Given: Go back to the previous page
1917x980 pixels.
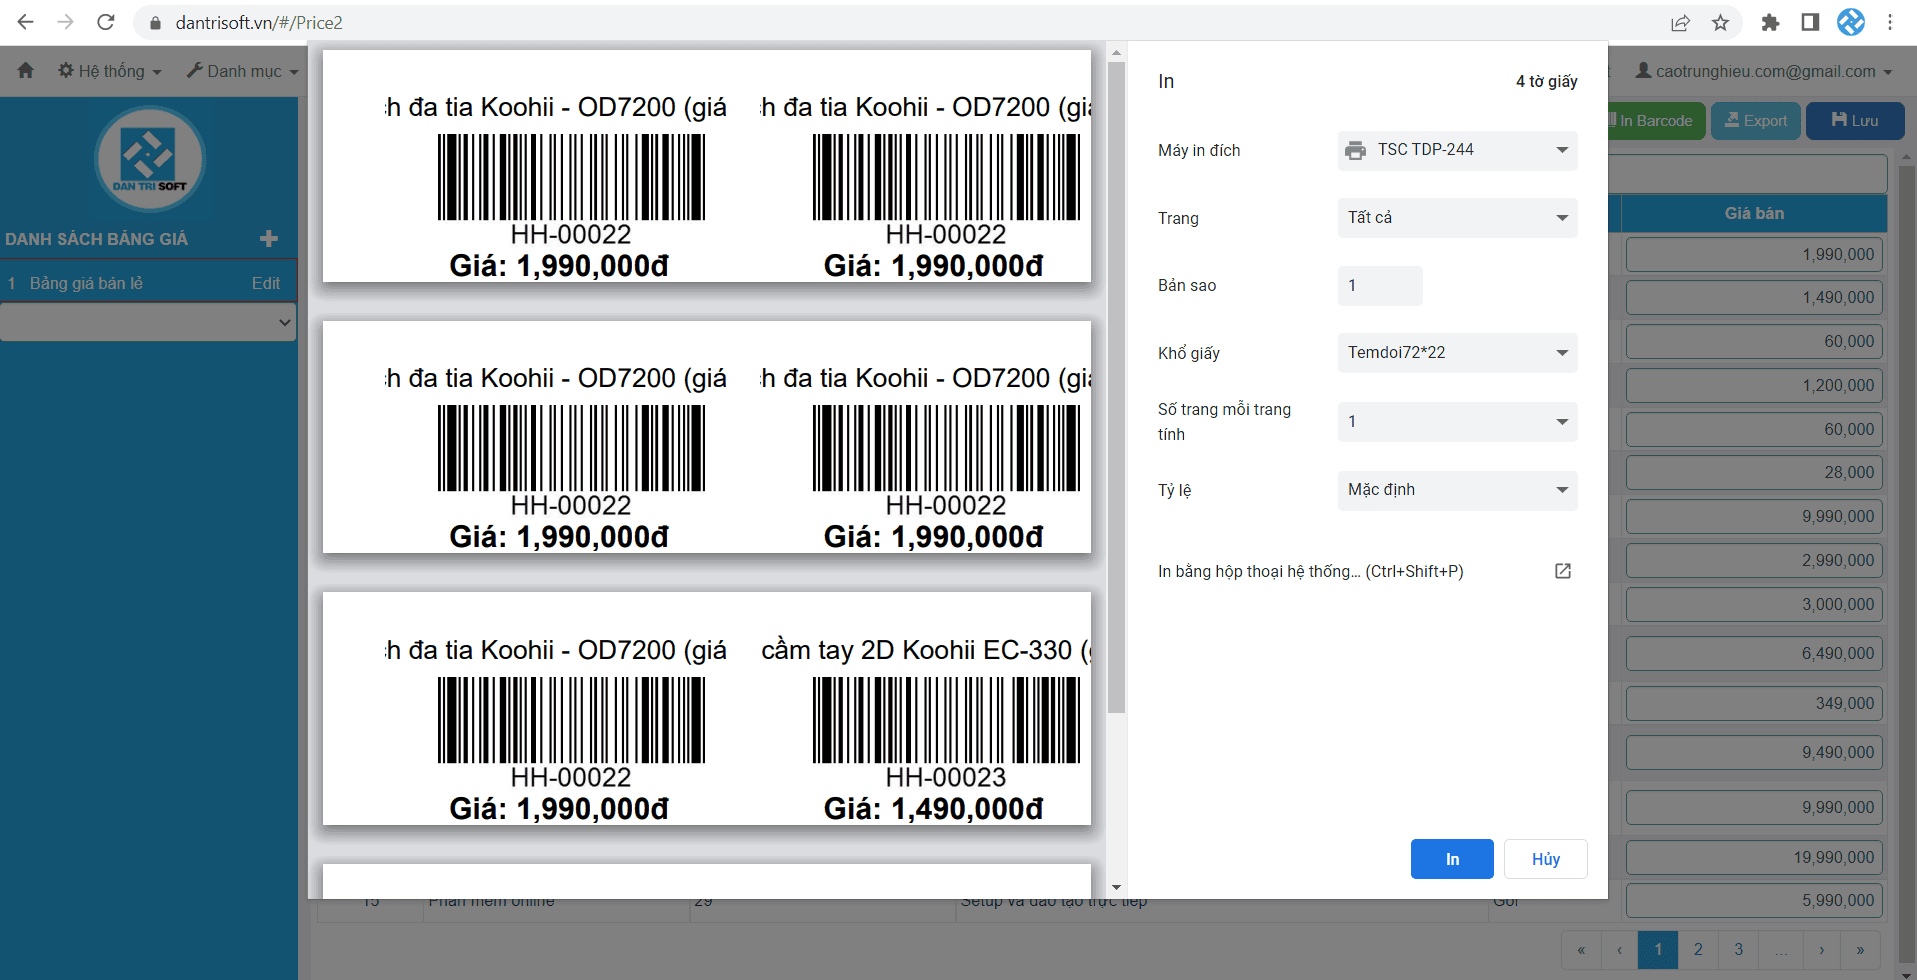Looking at the screenshot, I should (26, 22).
